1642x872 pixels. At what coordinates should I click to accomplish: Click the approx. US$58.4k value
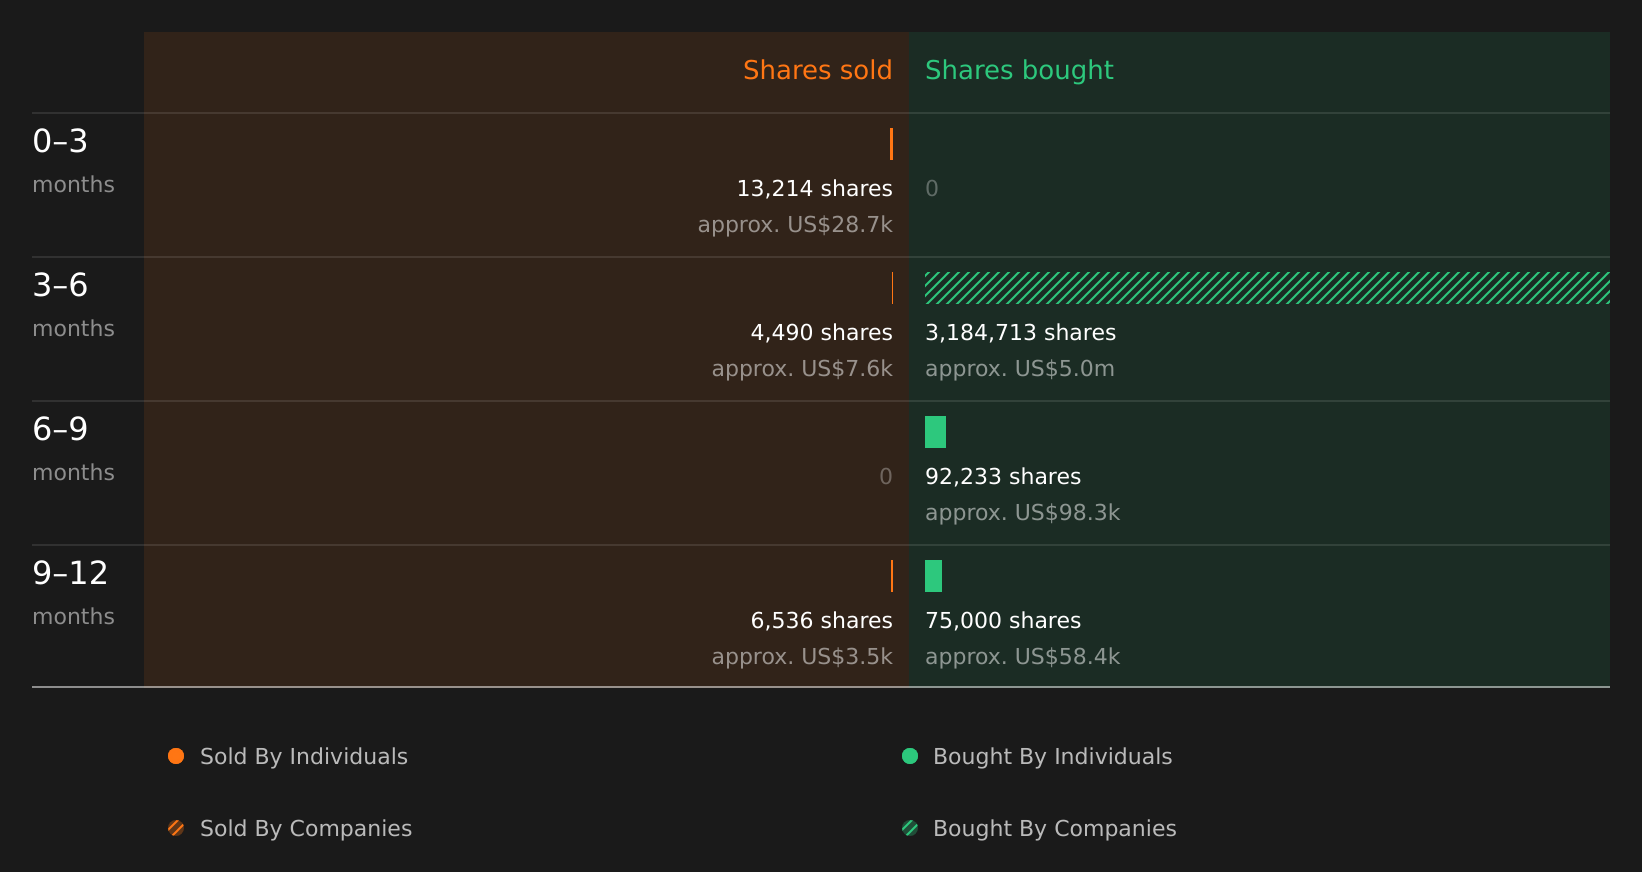pos(1022,657)
